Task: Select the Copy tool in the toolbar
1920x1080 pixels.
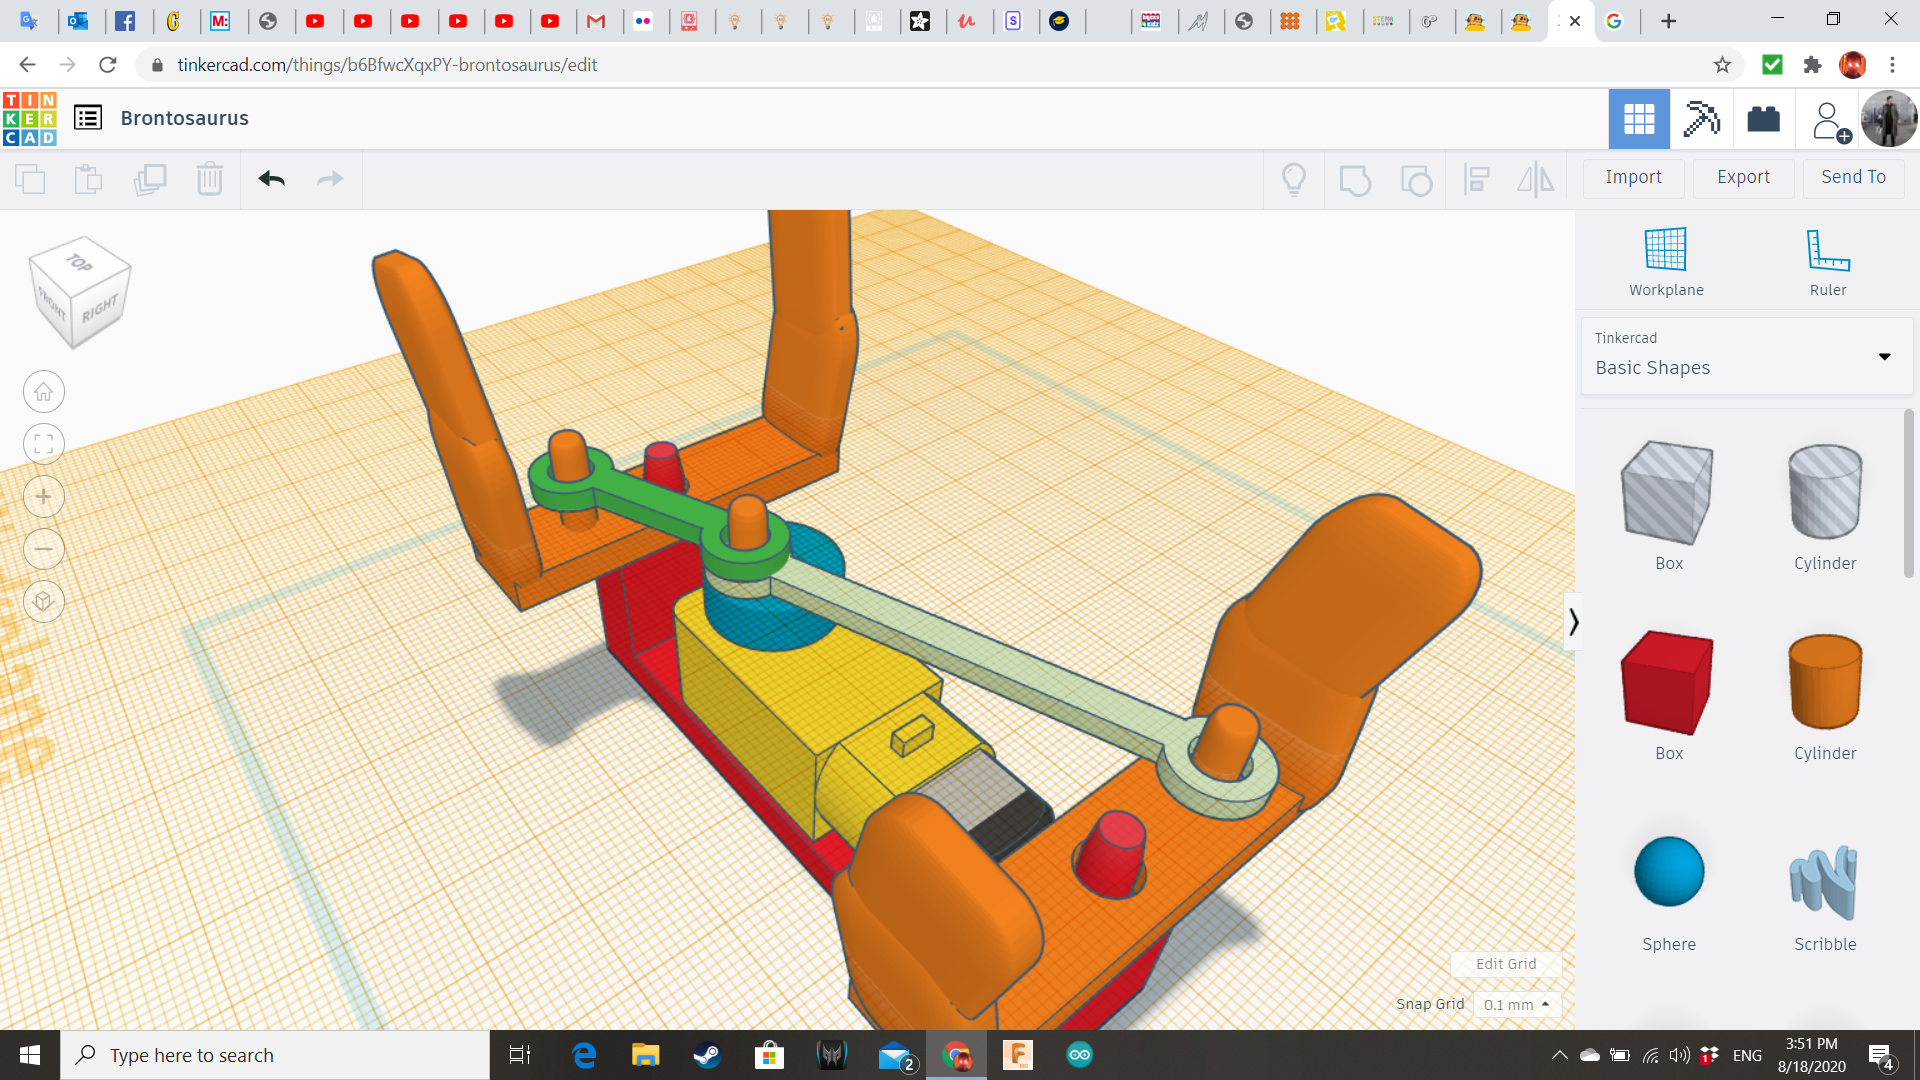Action: tap(30, 179)
